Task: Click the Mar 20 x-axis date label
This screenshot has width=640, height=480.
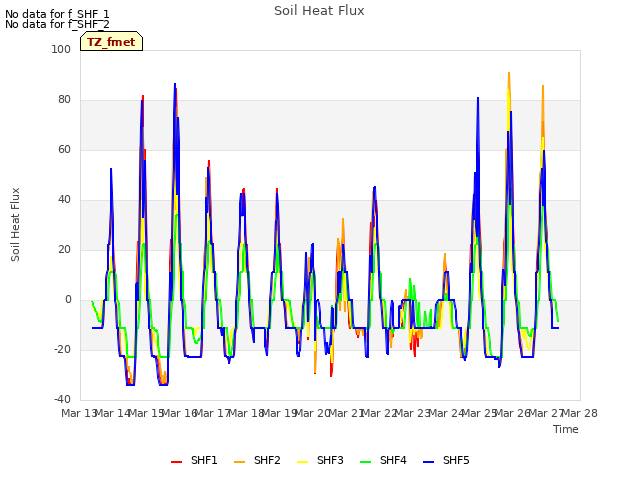Action: click(313, 413)
